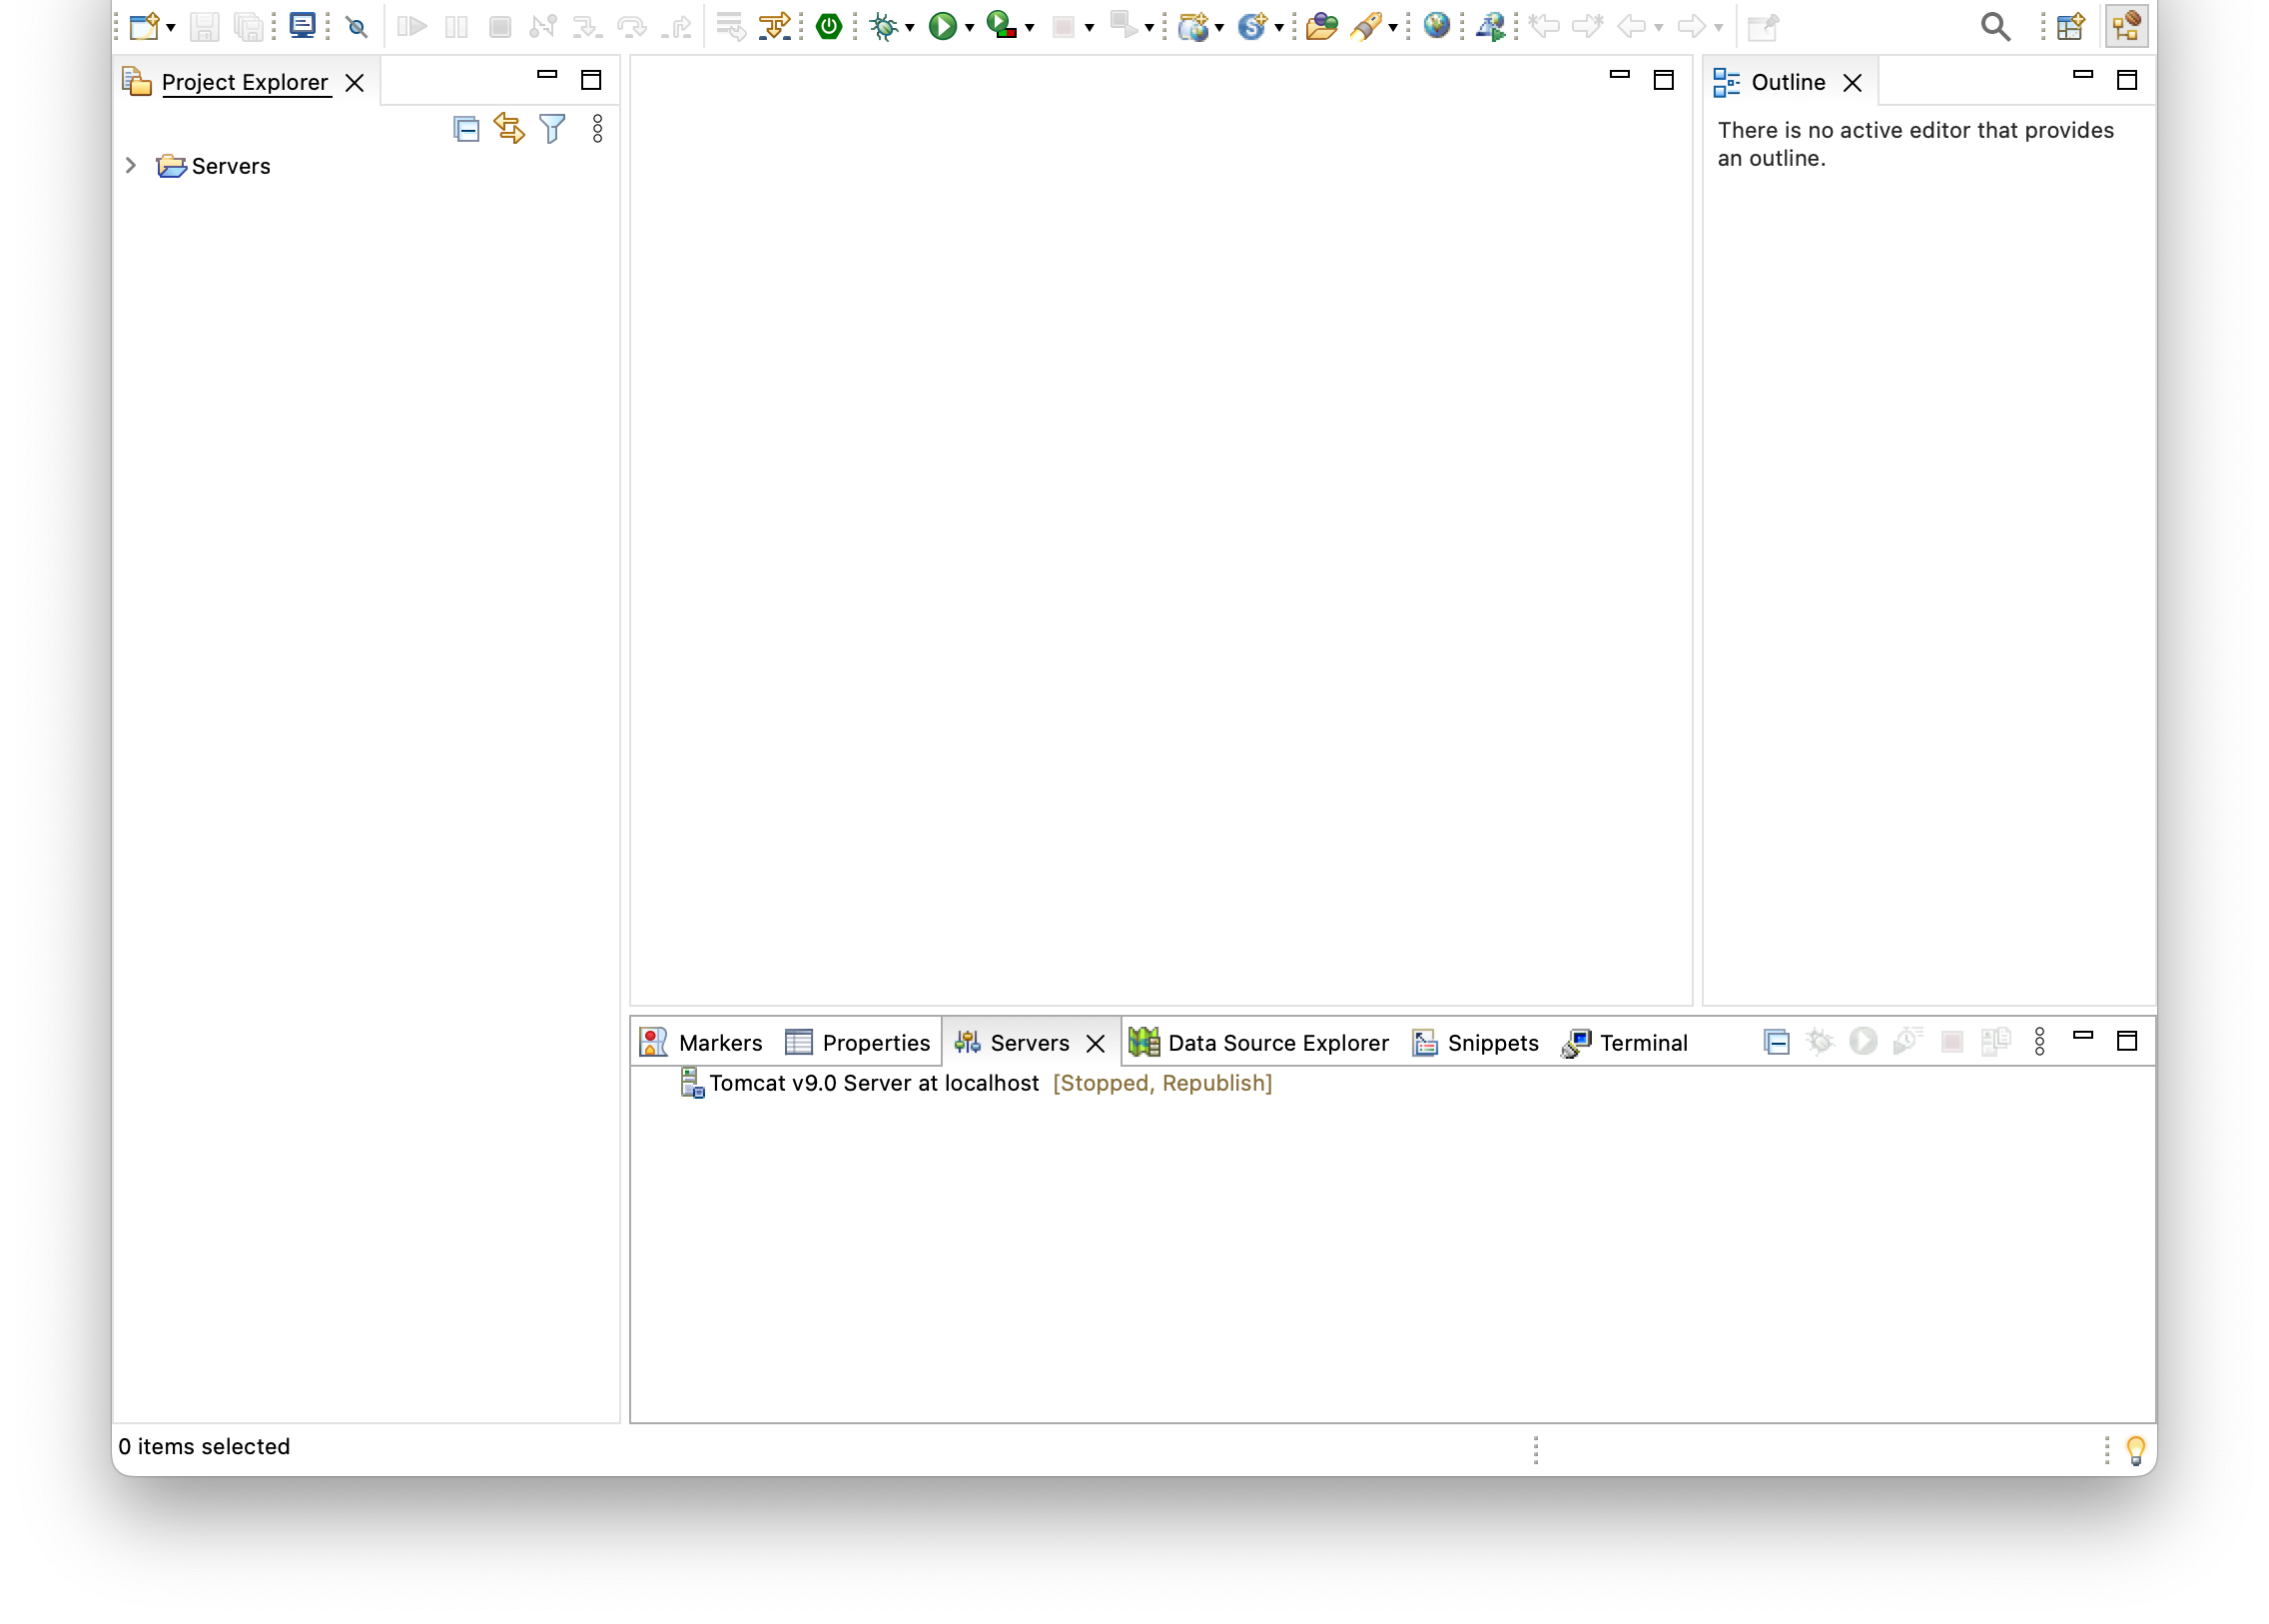Open the Search flashlight dropdown arrow
This screenshot has height=1624, width=2269.
point(1392,28)
